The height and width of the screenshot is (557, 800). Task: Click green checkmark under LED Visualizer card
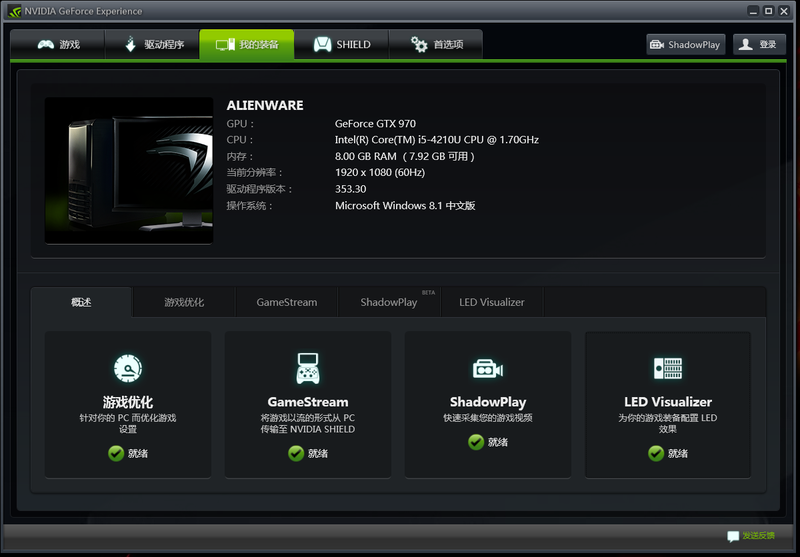pyautogui.click(x=656, y=453)
